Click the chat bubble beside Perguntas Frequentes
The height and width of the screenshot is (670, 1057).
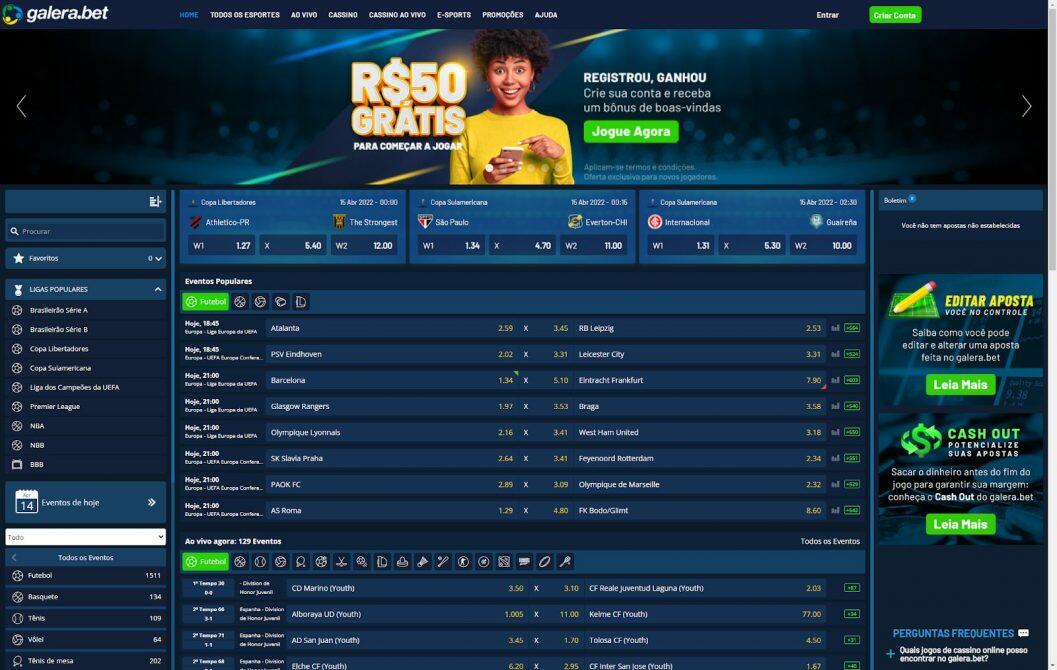pos(1023,633)
